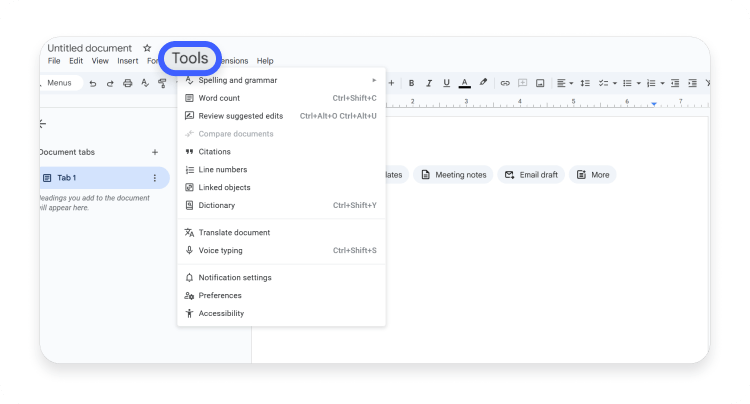Toggle Bold formatting
Viewport: 750px width, 404px height.
411,83
